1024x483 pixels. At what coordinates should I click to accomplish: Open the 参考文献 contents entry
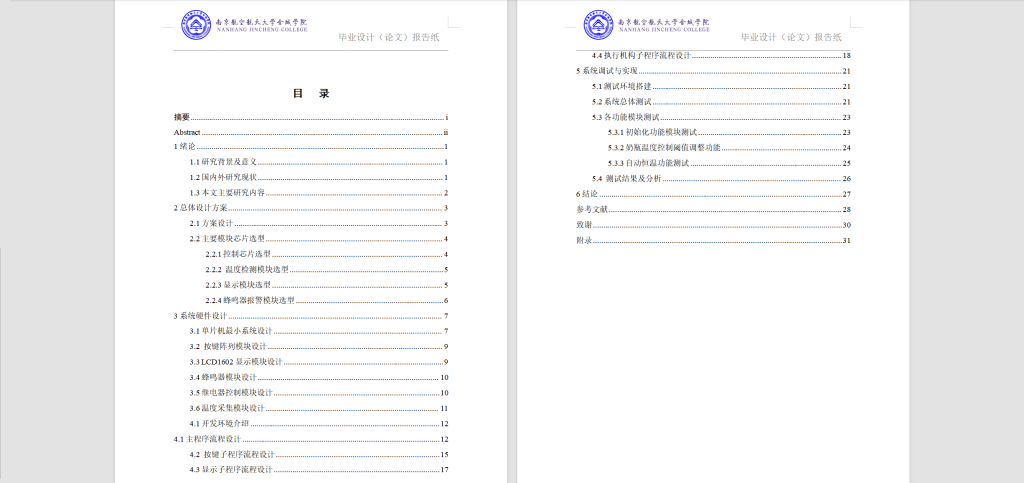pyautogui.click(x=713, y=210)
